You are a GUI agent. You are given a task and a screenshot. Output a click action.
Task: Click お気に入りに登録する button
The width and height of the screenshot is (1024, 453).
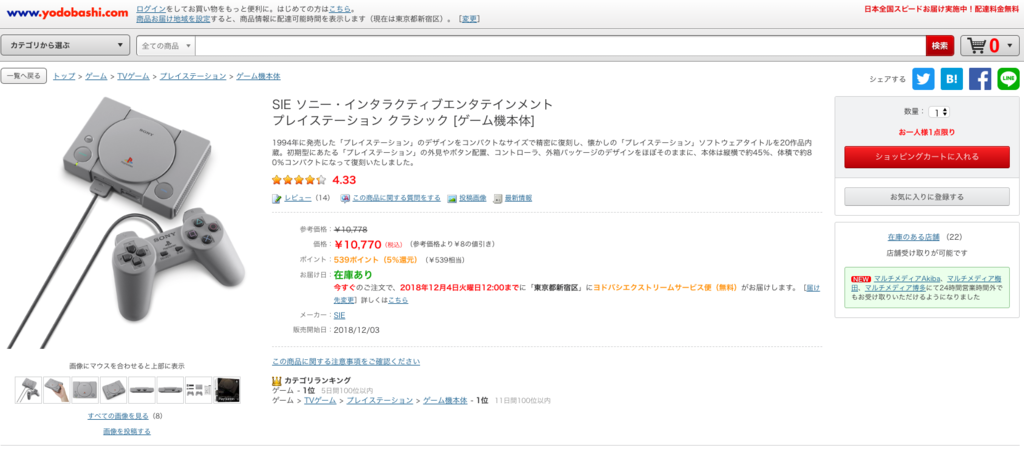927,196
